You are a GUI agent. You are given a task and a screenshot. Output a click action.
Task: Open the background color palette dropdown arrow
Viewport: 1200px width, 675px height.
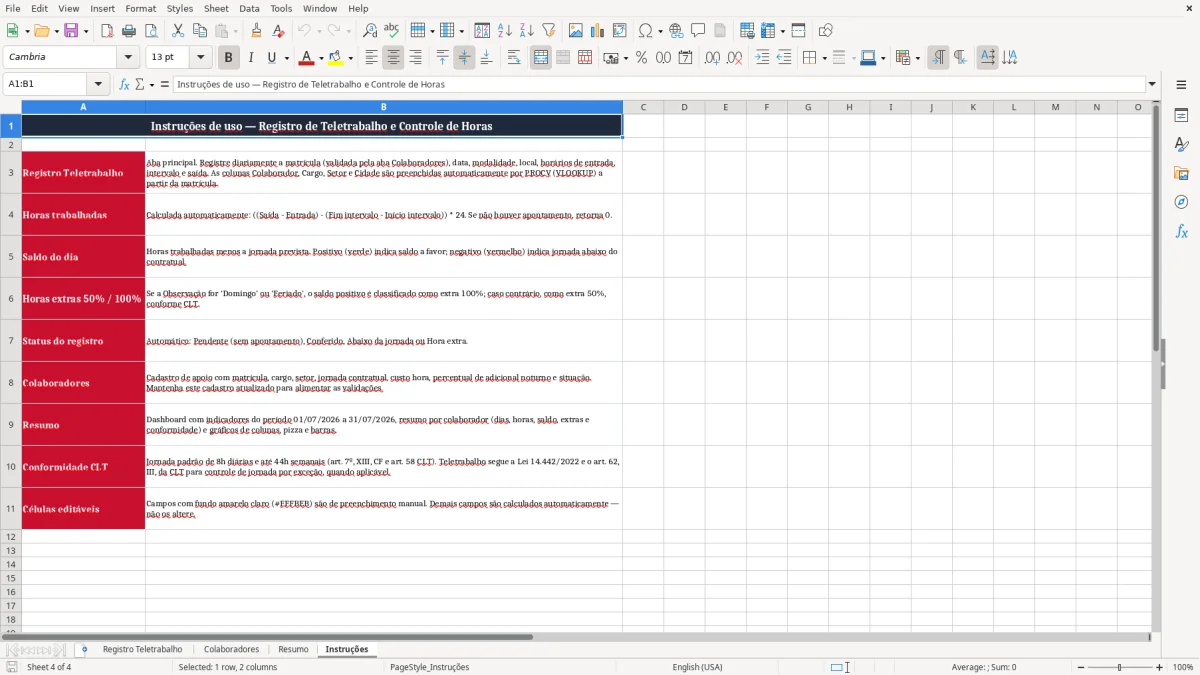(x=351, y=58)
